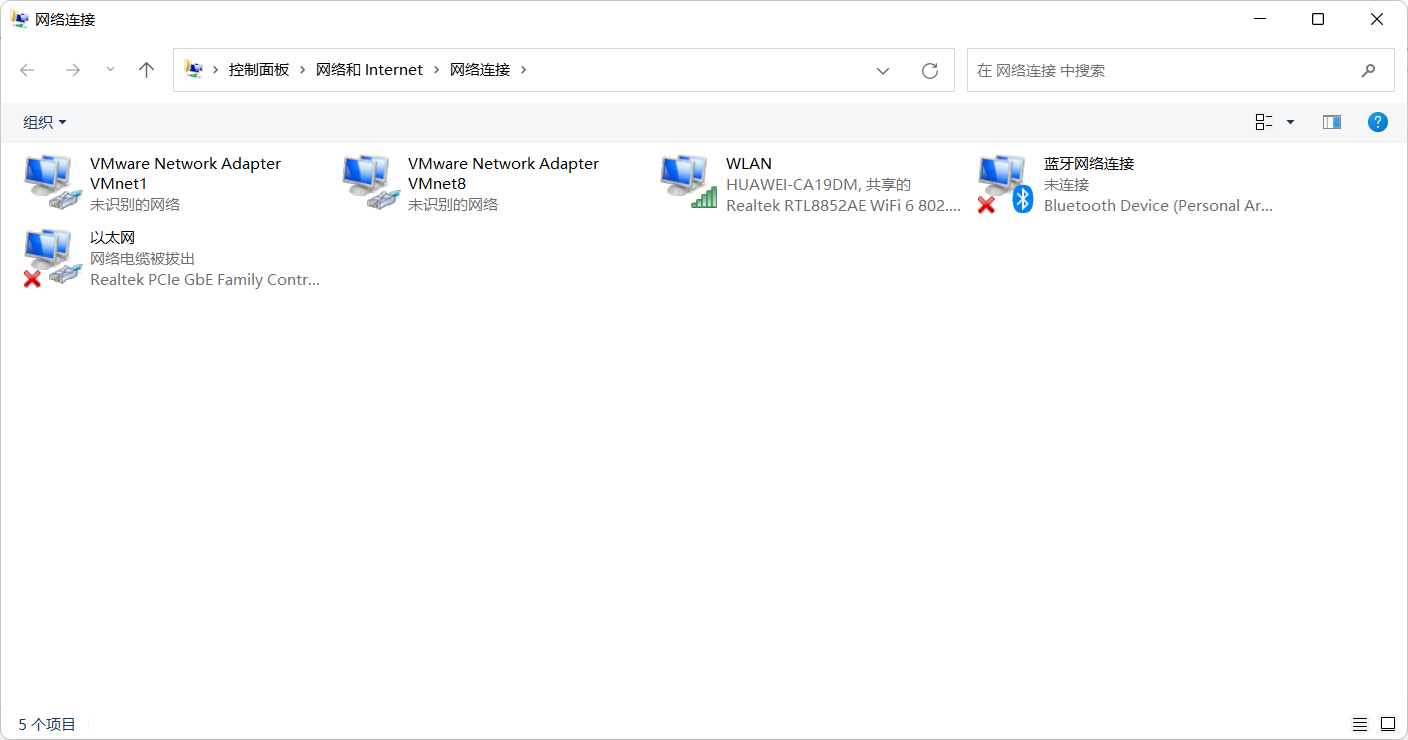Click the change view layout button
The width and height of the screenshot is (1408, 740).
coord(1264,122)
